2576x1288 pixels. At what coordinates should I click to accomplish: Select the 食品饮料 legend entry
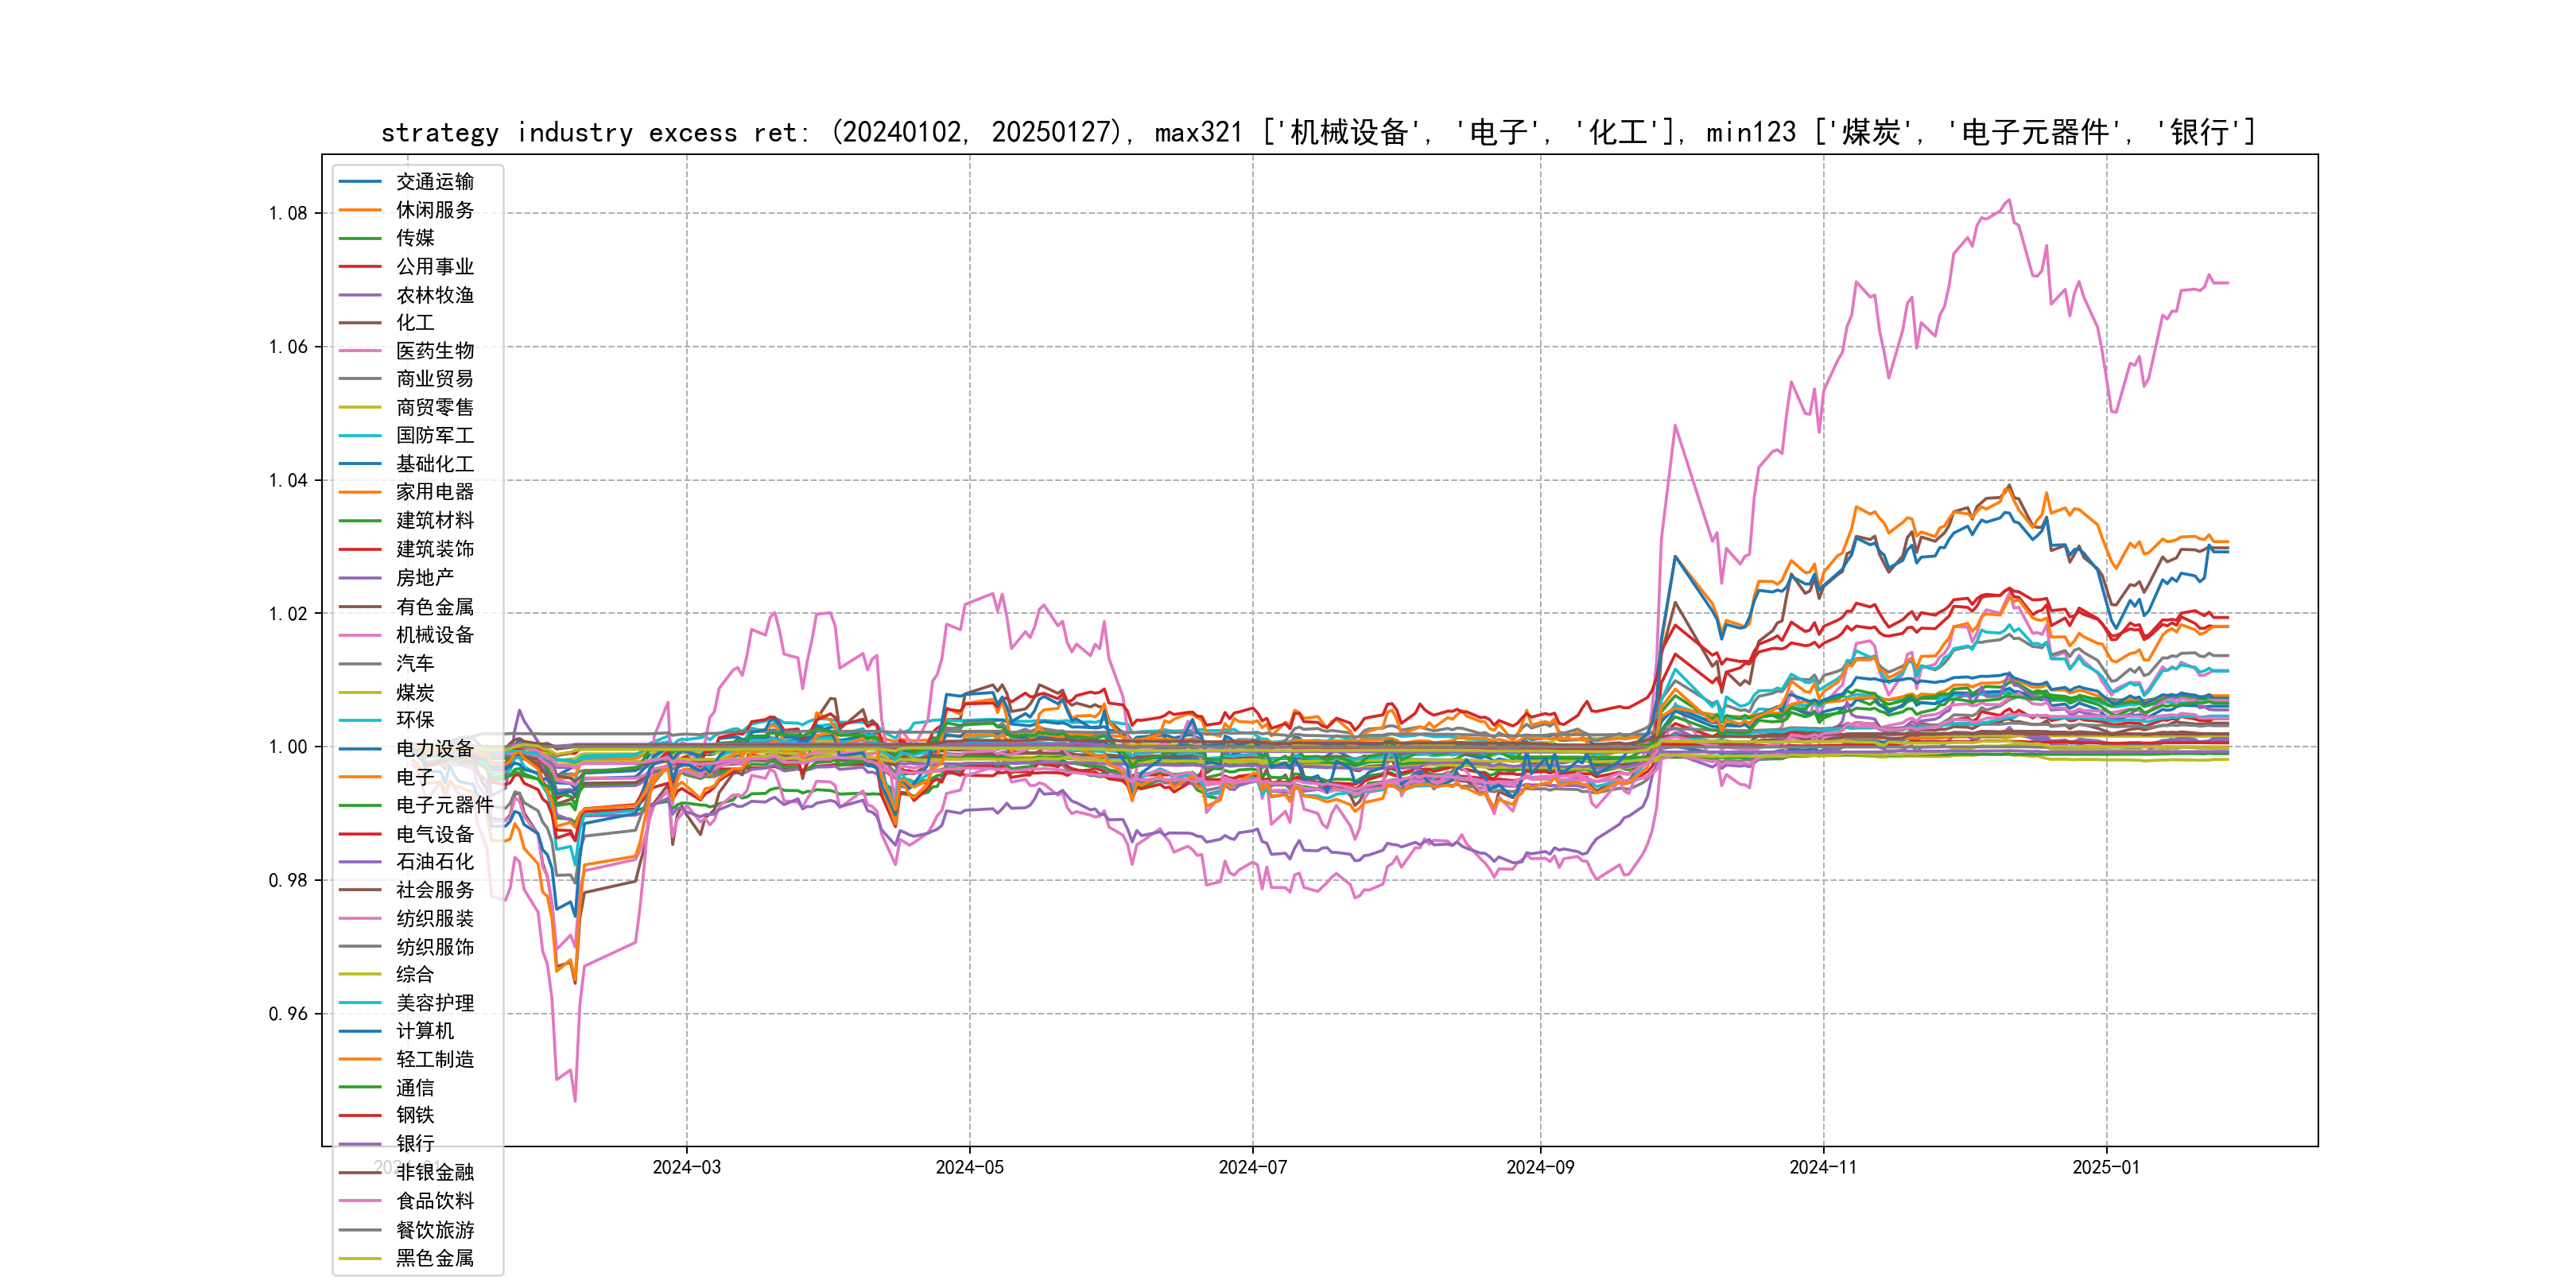click(434, 1200)
